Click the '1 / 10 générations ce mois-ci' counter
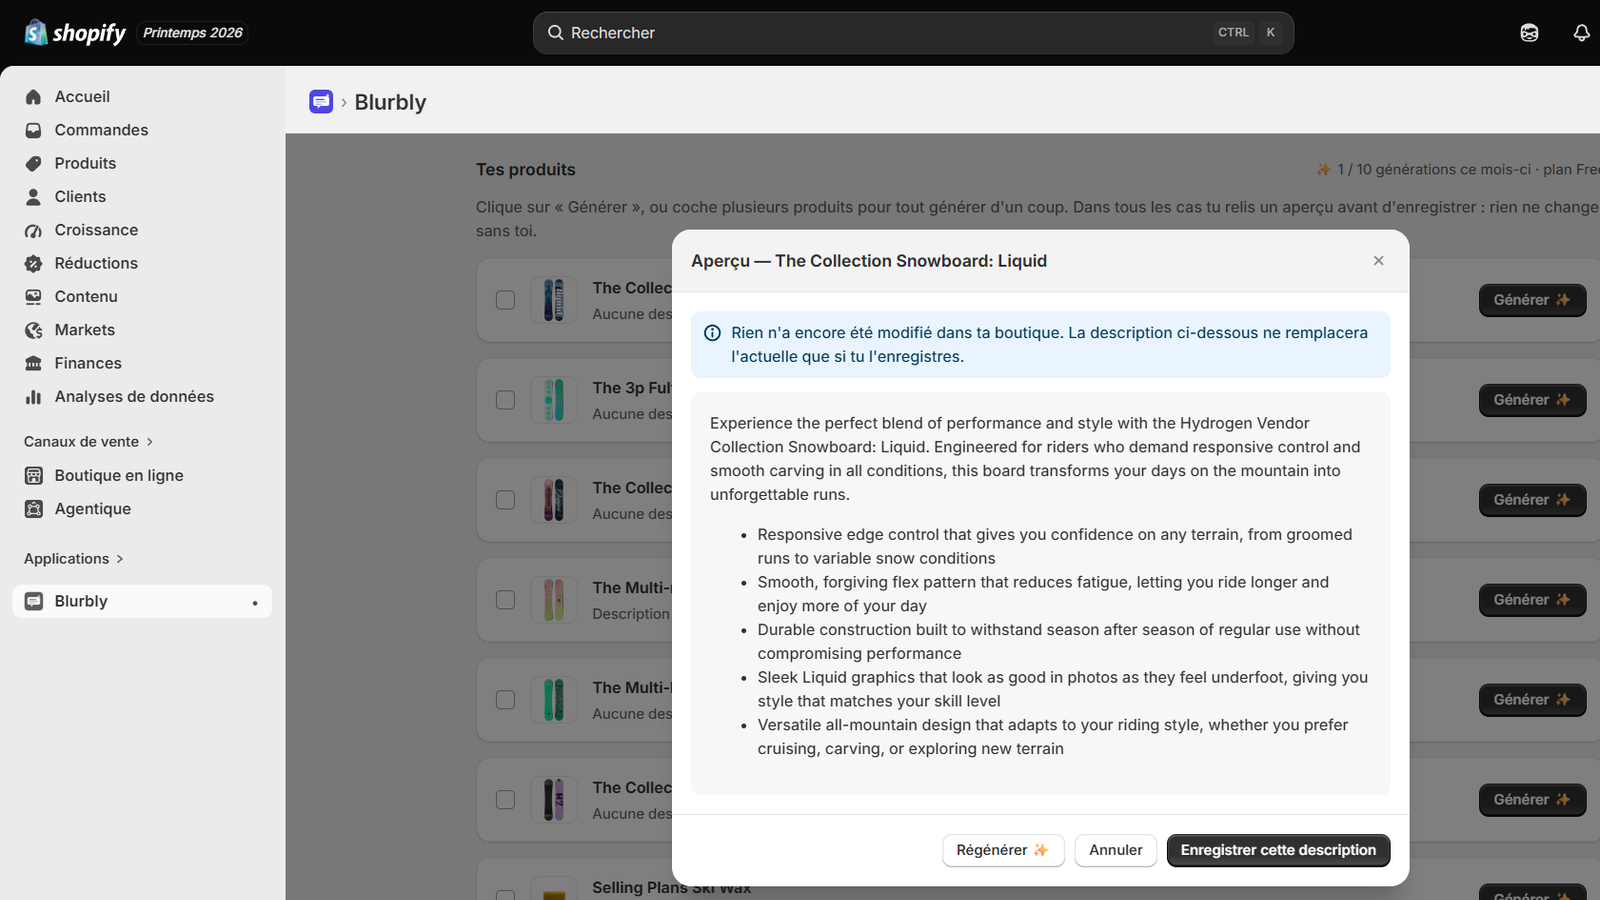This screenshot has width=1600, height=900. [1434, 170]
